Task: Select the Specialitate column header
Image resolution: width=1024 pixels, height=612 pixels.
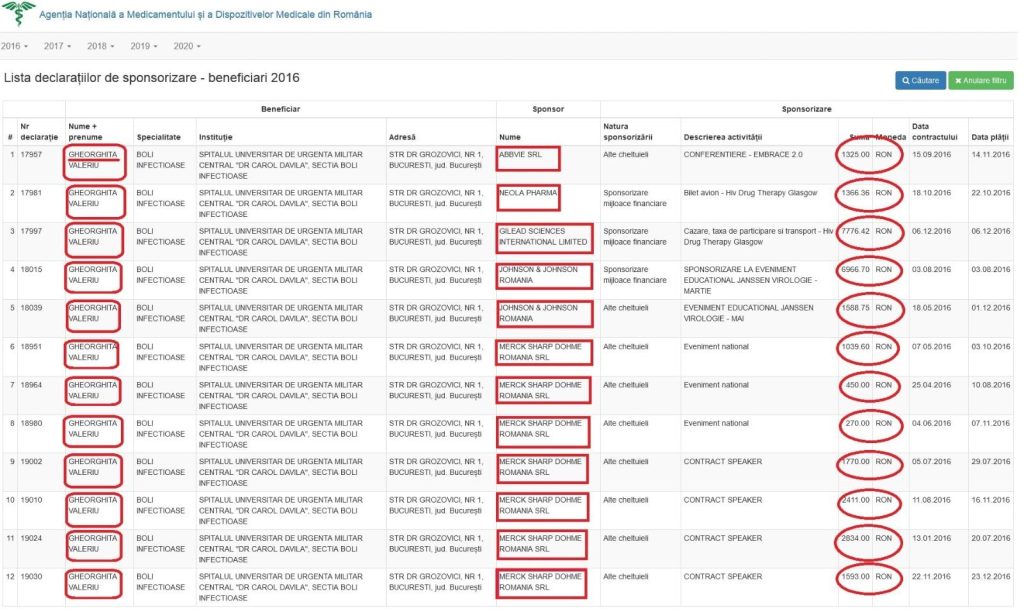Action: tap(159, 137)
